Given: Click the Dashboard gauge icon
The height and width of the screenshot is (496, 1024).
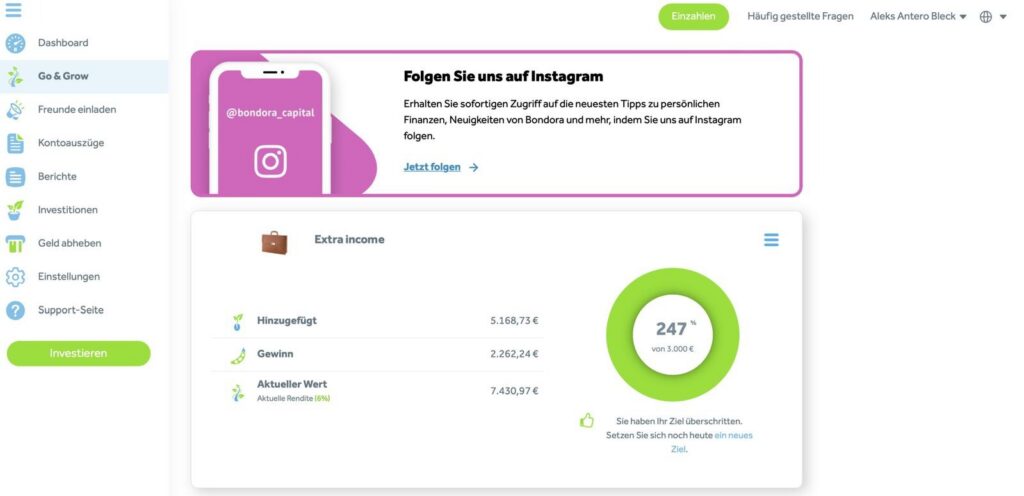Looking at the screenshot, I should pyautogui.click(x=16, y=43).
